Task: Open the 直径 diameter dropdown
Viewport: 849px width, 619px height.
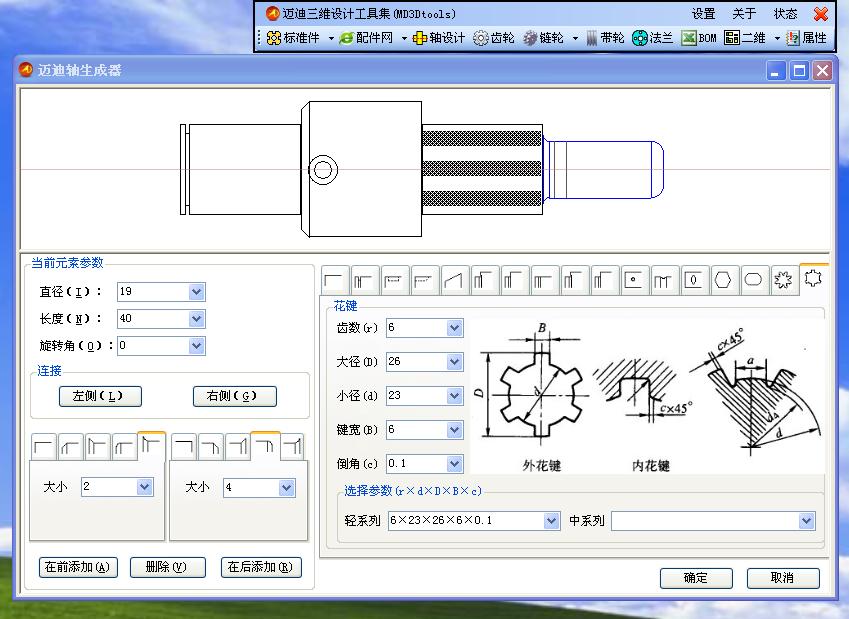Action: [x=197, y=292]
